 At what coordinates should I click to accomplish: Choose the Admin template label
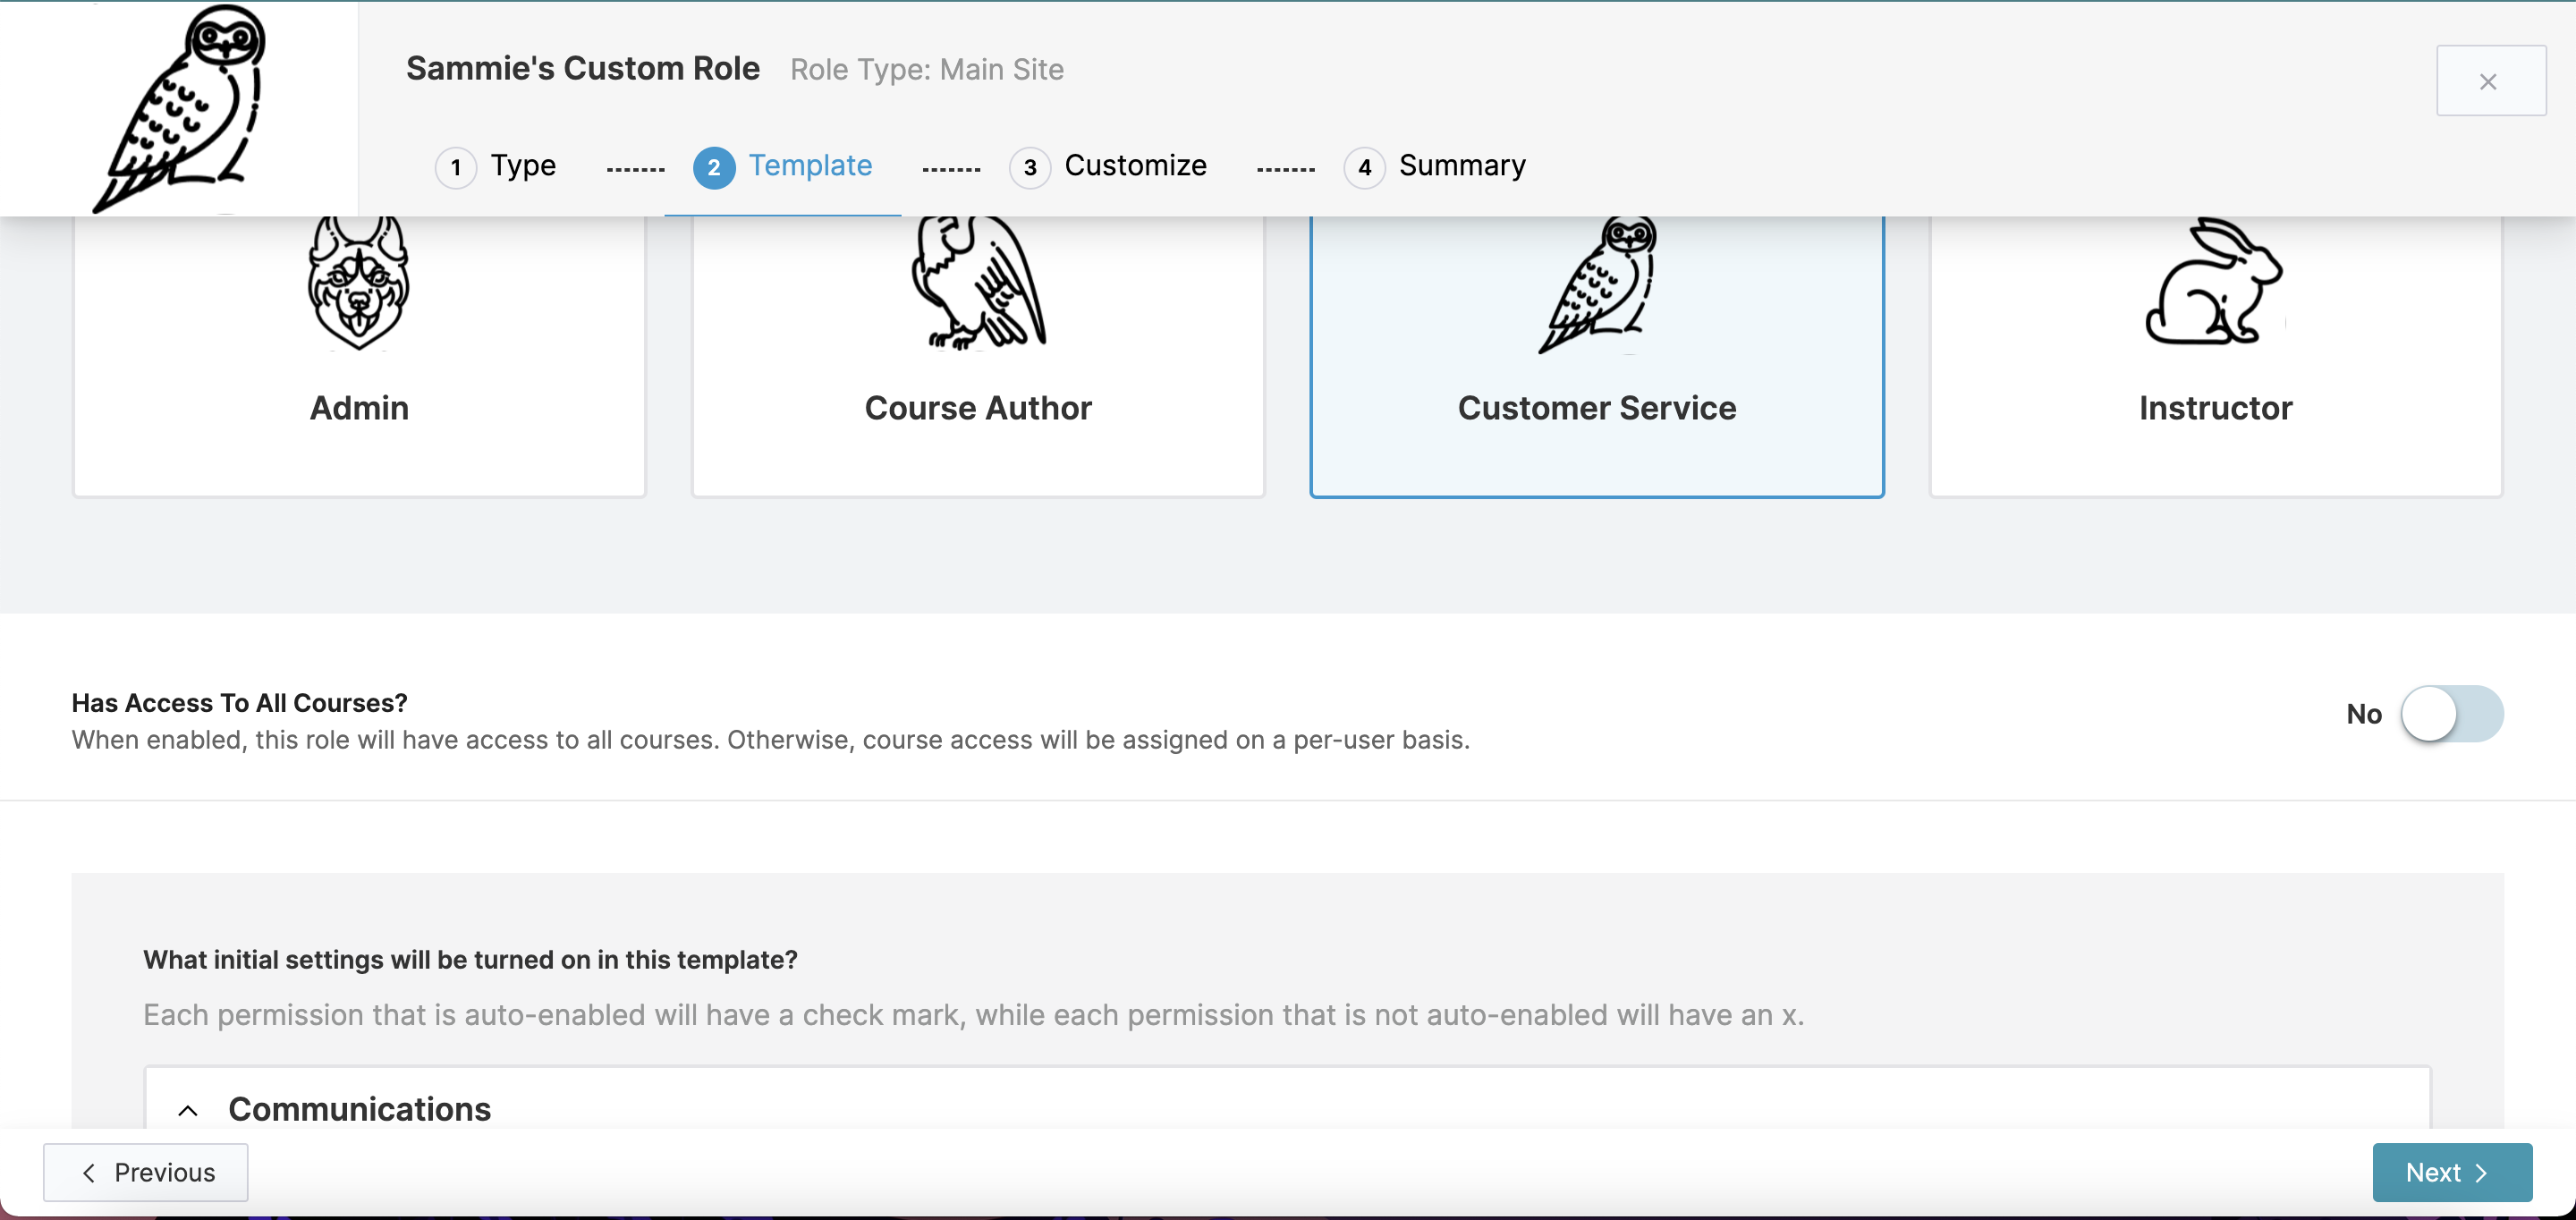pyautogui.click(x=359, y=408)
